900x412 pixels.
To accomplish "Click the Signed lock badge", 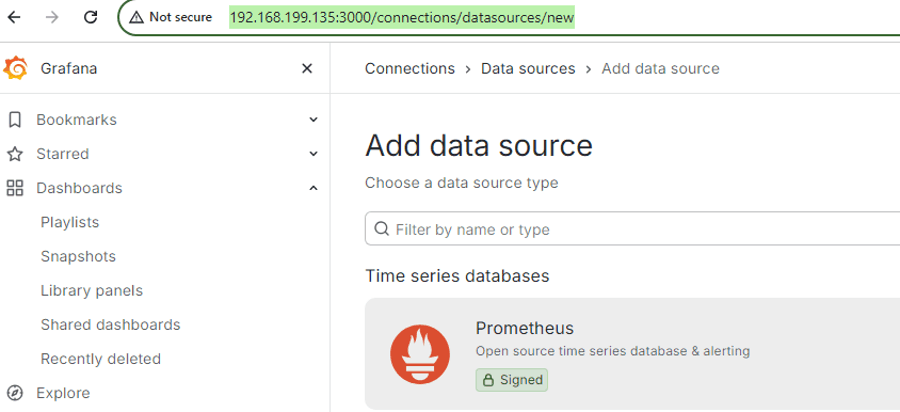I will click(511, 380).
